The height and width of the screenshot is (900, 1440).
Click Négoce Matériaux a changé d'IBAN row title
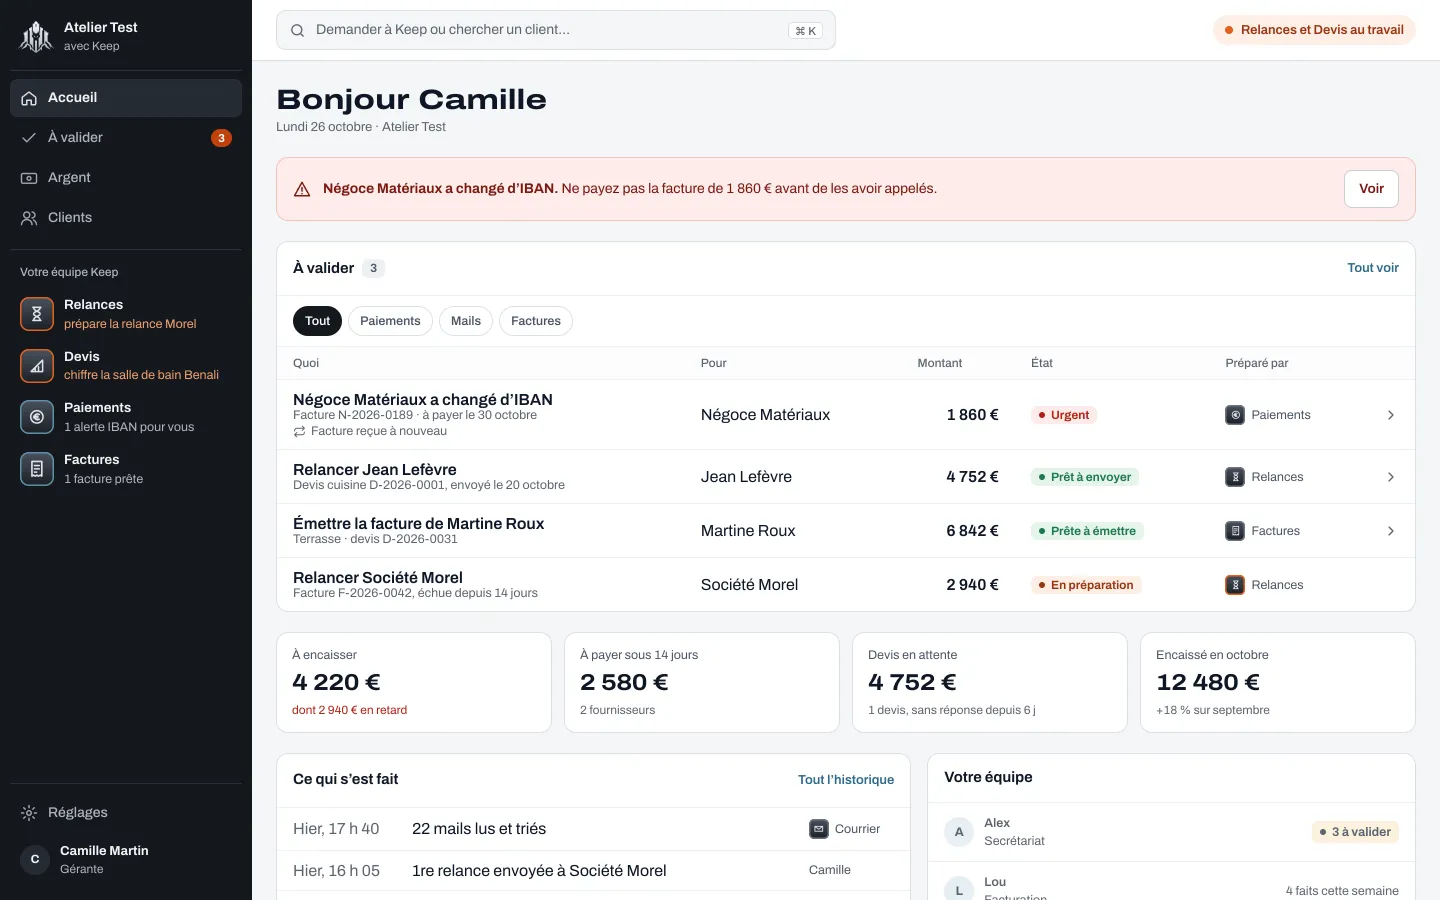[x=423, y=400]
